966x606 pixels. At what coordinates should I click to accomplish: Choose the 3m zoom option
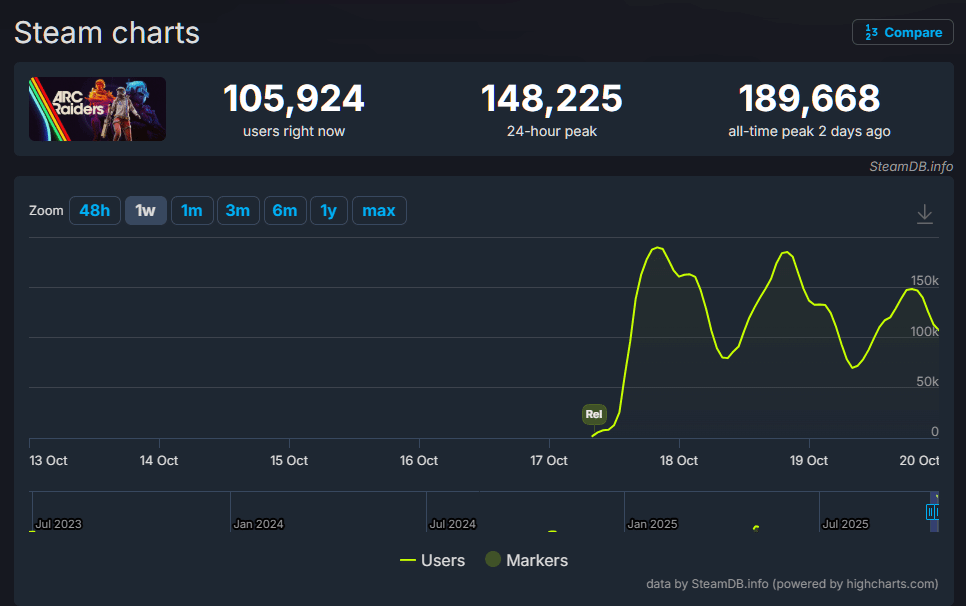(x=238, y=211)
